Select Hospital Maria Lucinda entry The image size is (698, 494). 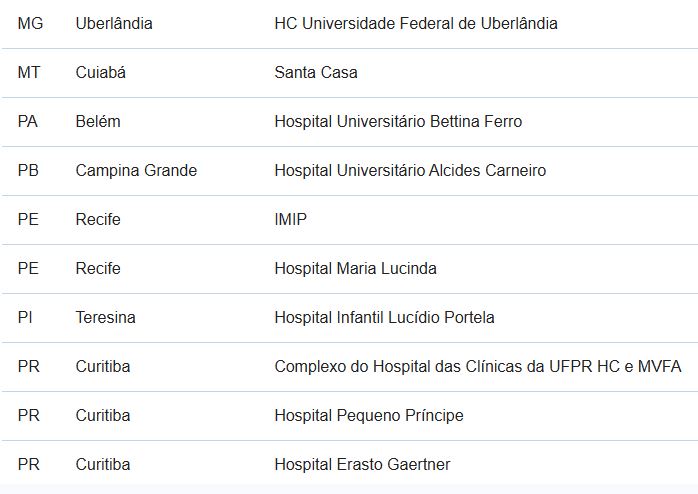click(x=355, y=268)
